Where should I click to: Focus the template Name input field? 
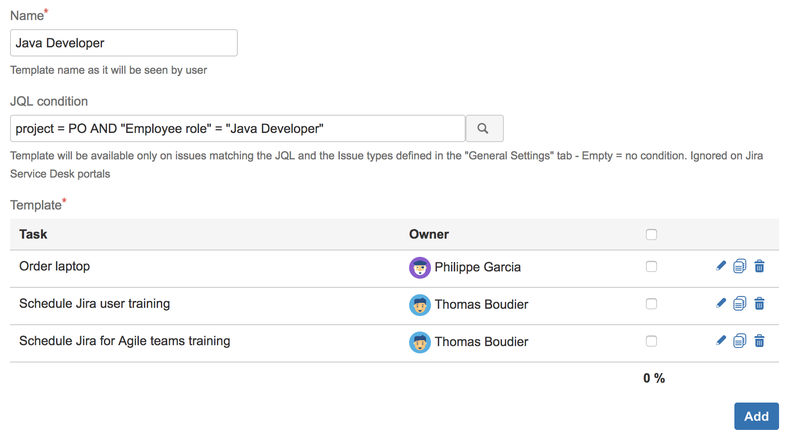point(124,43)
